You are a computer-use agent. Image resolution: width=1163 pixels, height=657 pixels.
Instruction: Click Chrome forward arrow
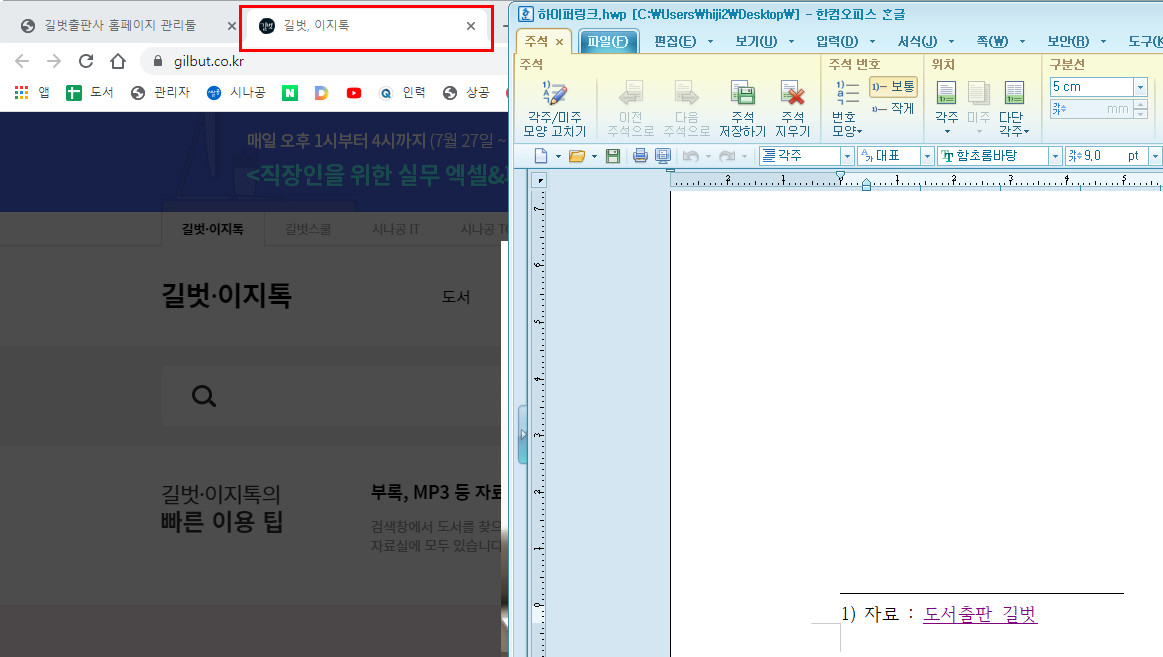coord(53,61)
